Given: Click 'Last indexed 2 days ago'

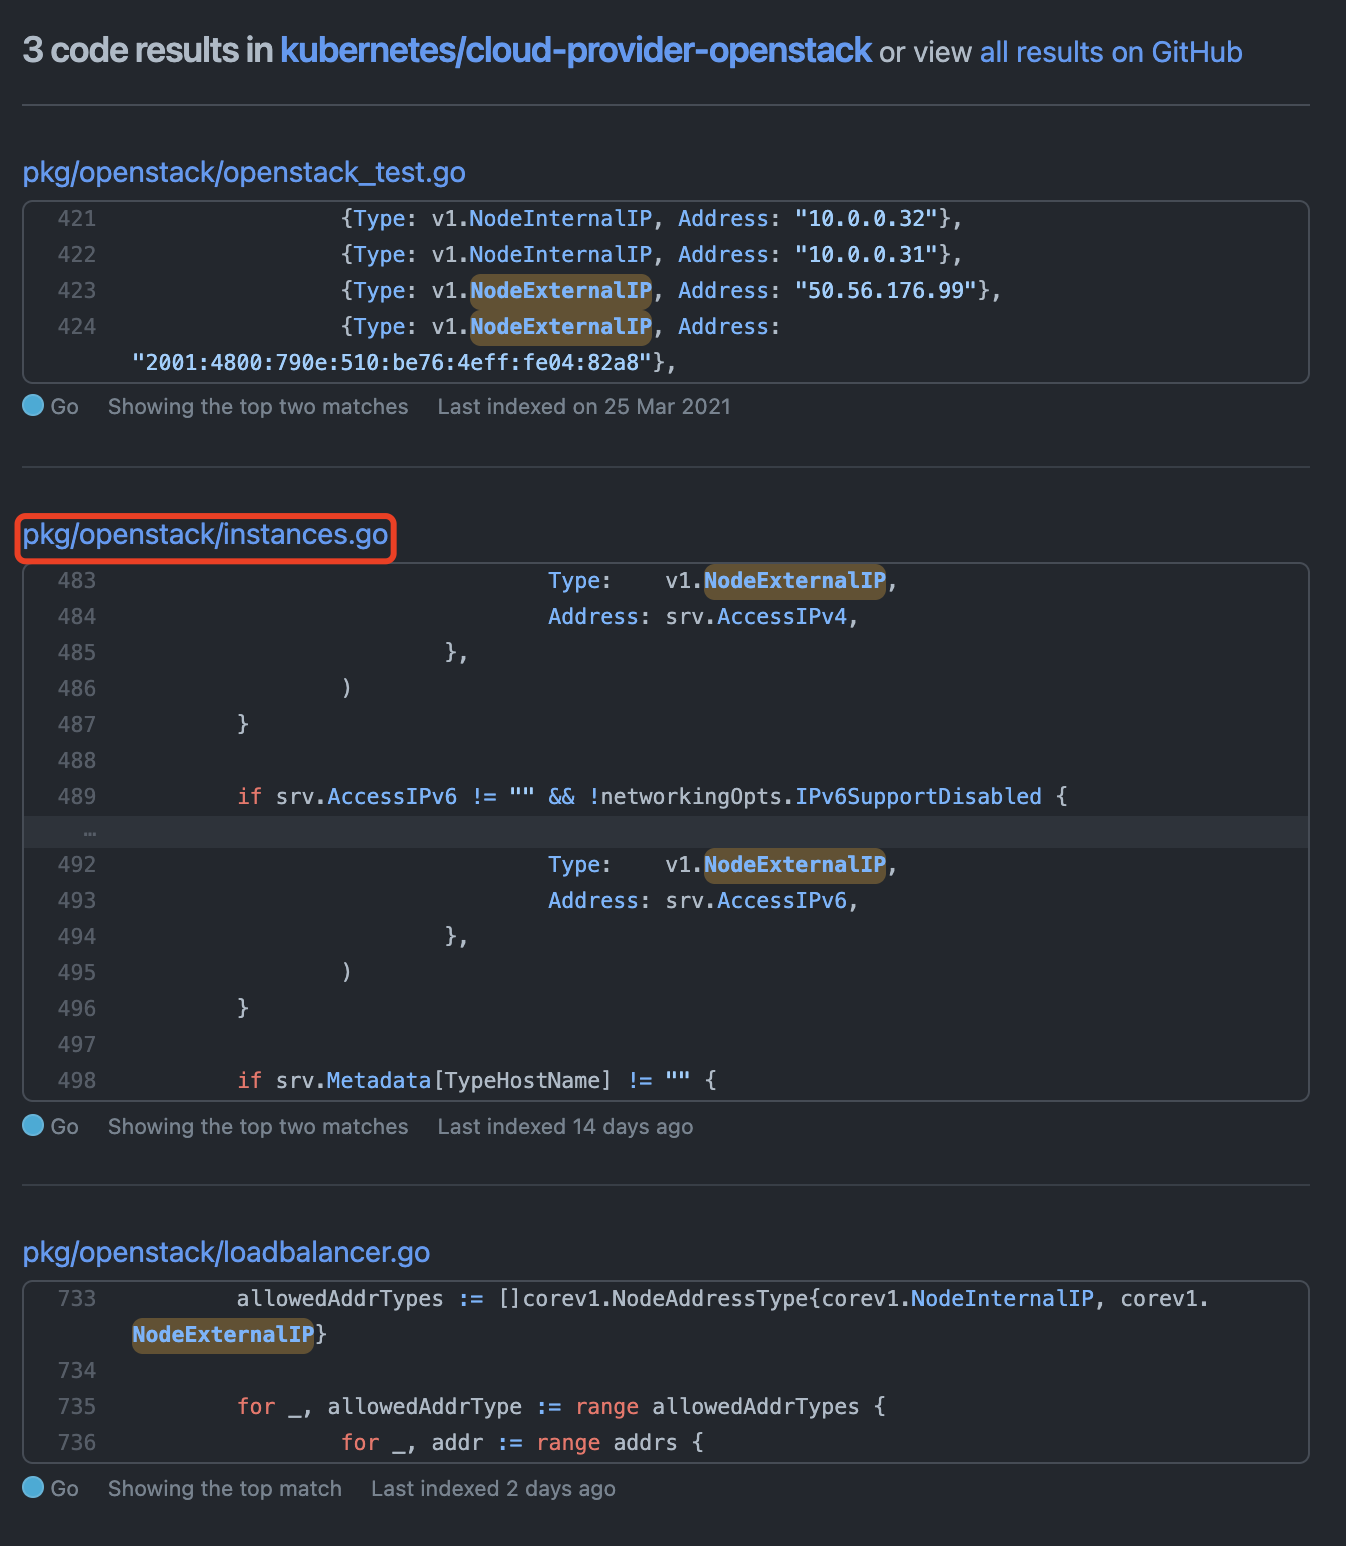Looking at the screenshot, I should point(493,1488).
